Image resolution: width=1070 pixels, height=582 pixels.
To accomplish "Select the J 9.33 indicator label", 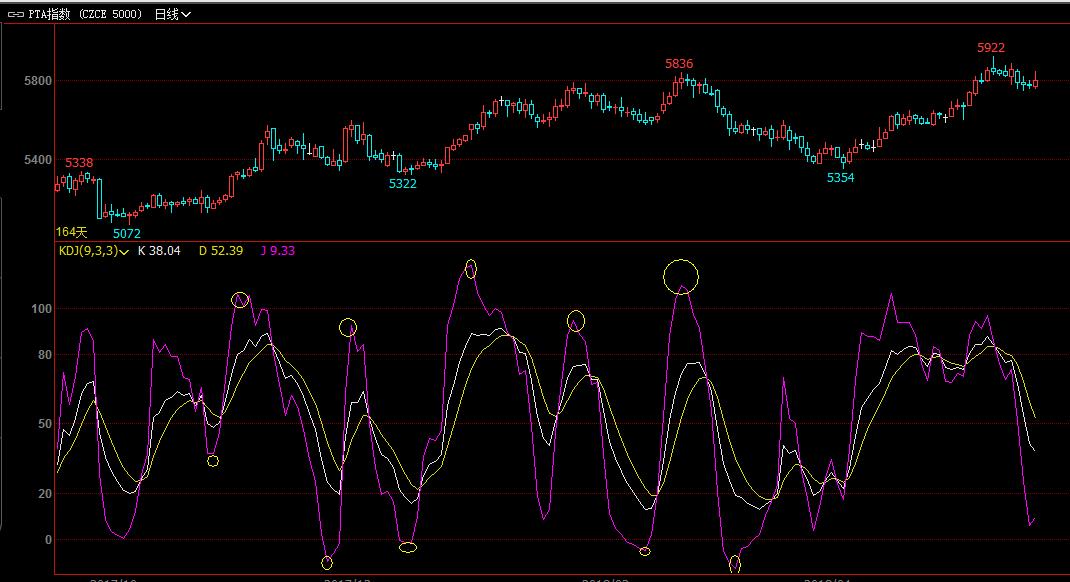I will coord(277,251).
